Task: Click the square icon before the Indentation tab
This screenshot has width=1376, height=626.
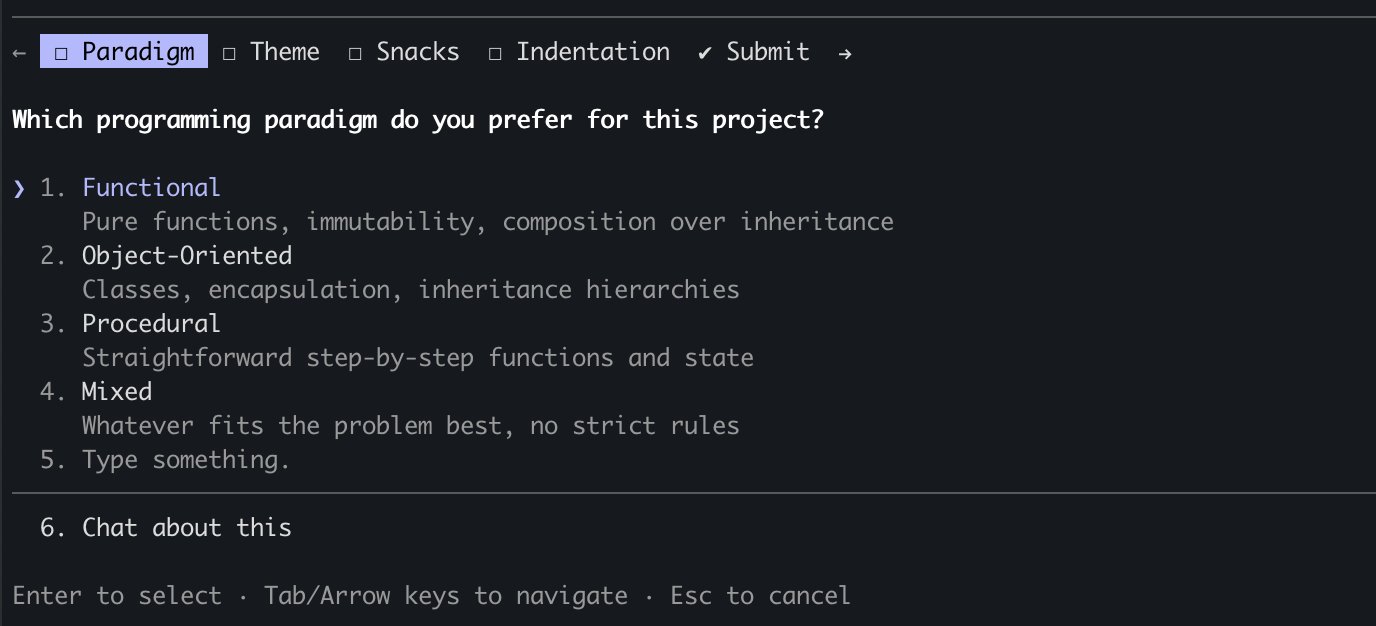Action: point(494,52)
